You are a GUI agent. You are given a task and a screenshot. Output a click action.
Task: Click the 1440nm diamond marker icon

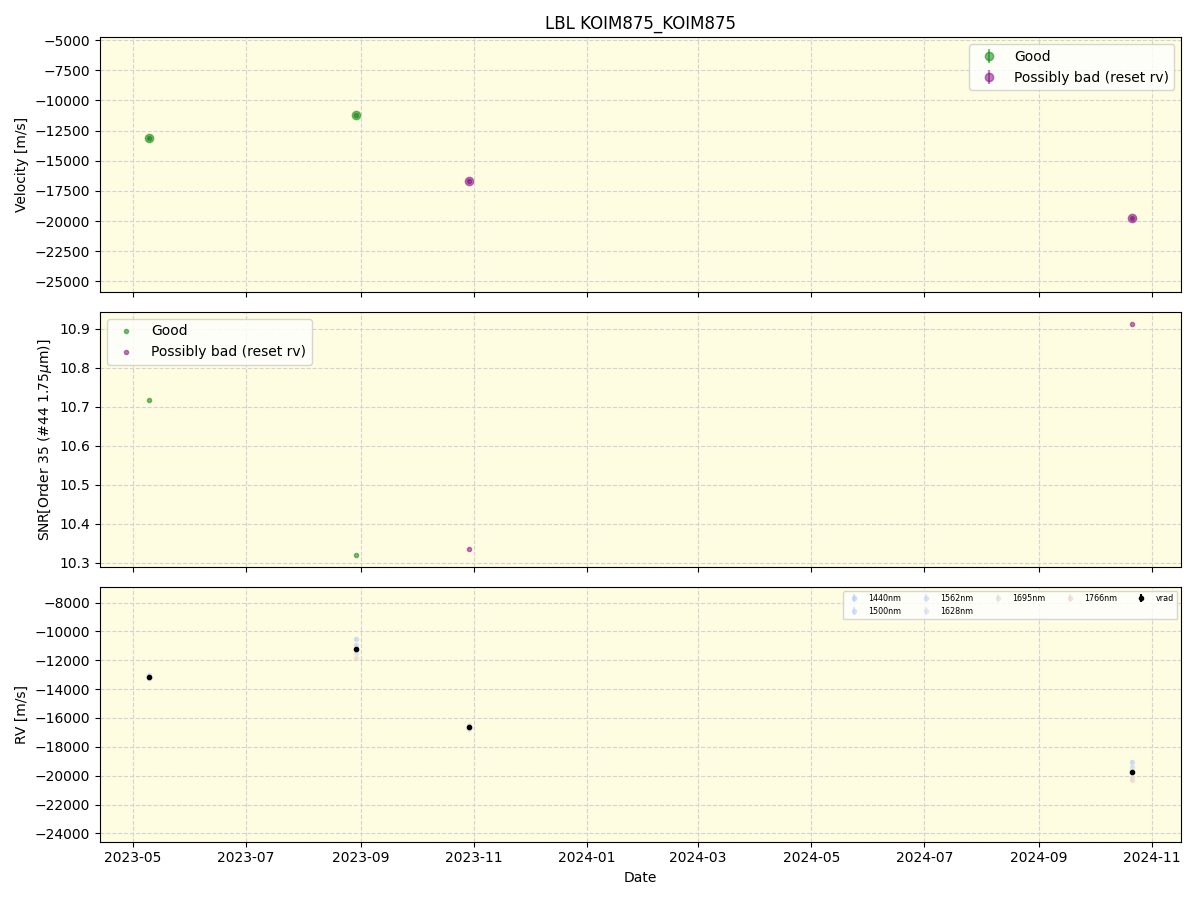coord(853,598)
